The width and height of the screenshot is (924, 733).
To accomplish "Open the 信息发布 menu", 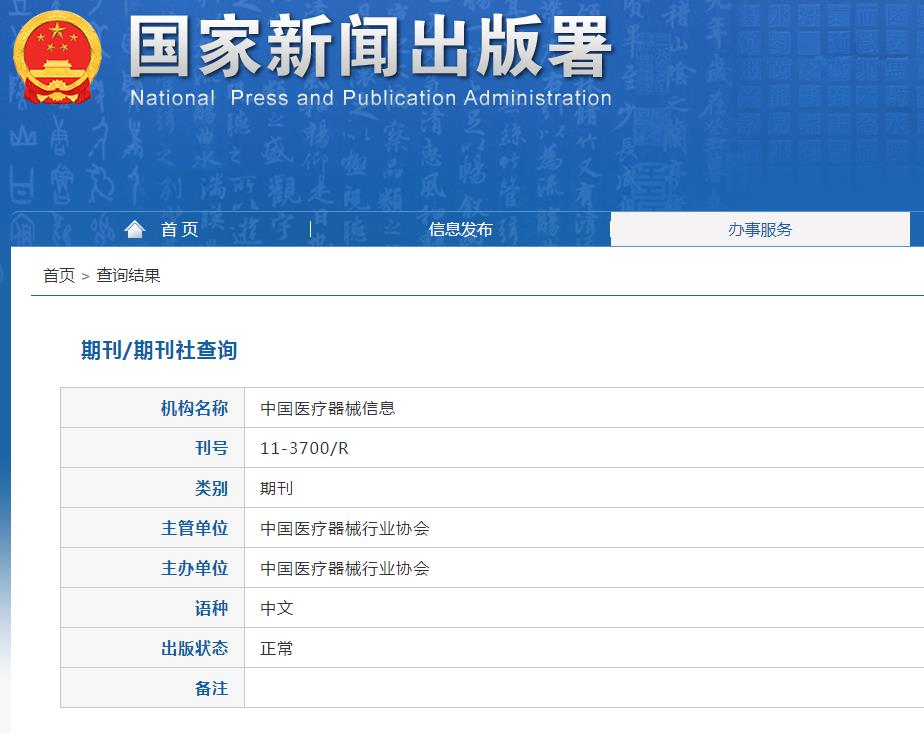I will pyautogui.click(x=460, y=228).
